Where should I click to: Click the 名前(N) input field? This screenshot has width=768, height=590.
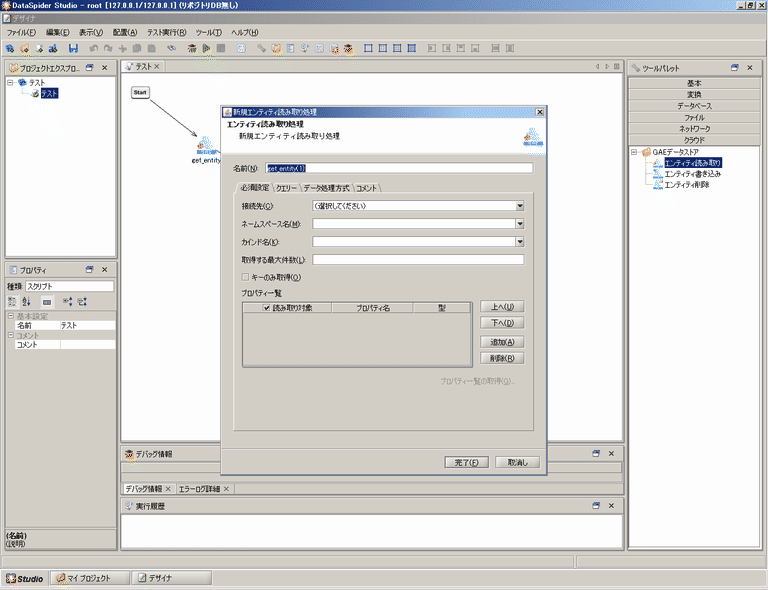(x=399, y=168)
